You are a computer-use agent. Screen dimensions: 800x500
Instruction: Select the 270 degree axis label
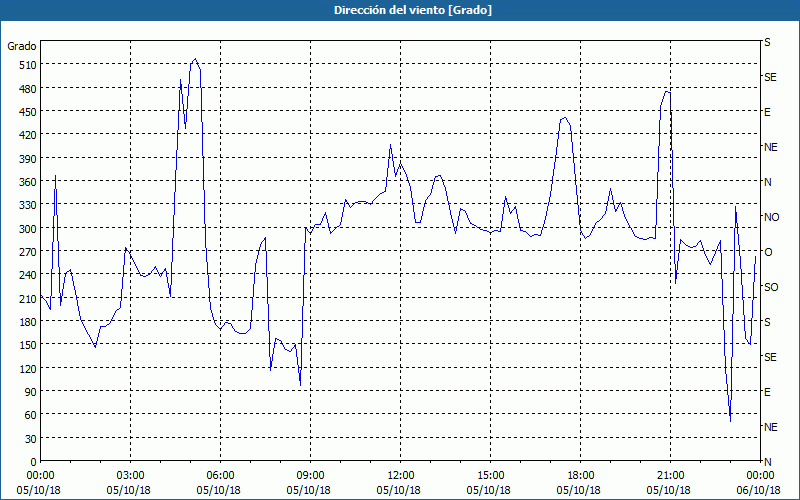[x=29, y=252]
